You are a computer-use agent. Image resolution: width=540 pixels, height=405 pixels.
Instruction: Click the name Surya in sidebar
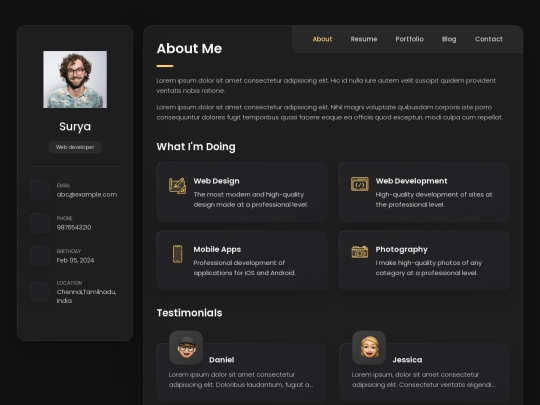(75, 126)
